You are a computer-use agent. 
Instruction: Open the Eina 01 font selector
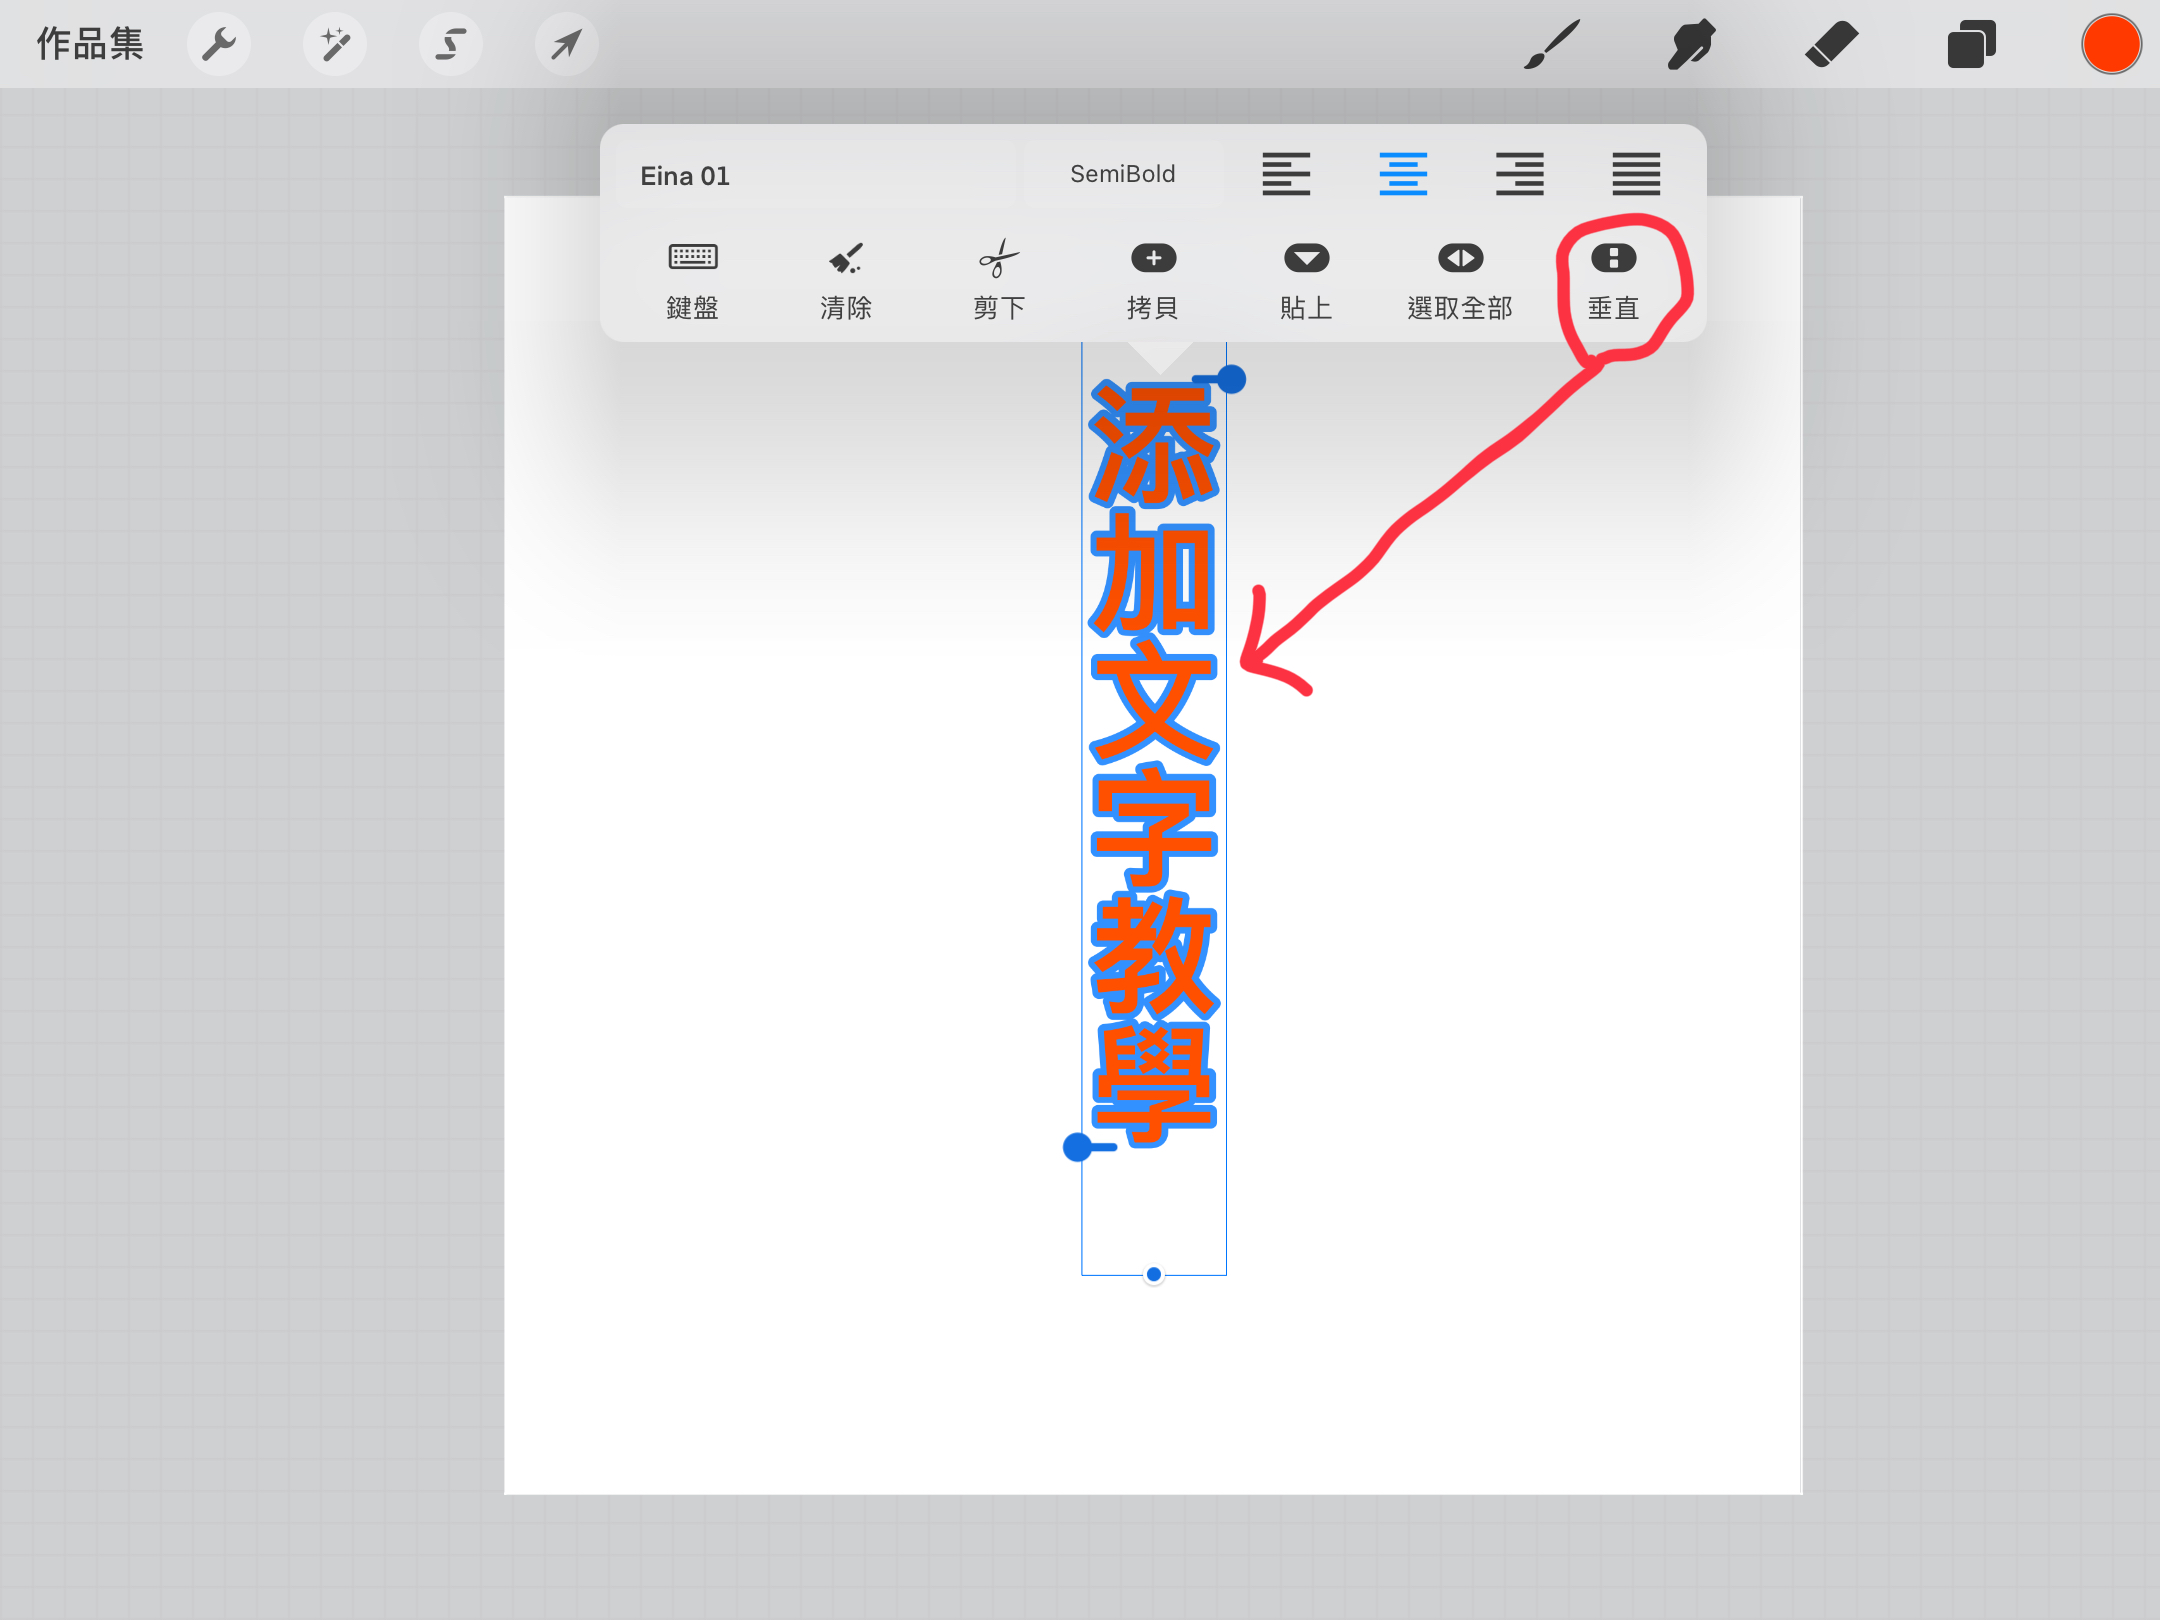coord(815,176)
